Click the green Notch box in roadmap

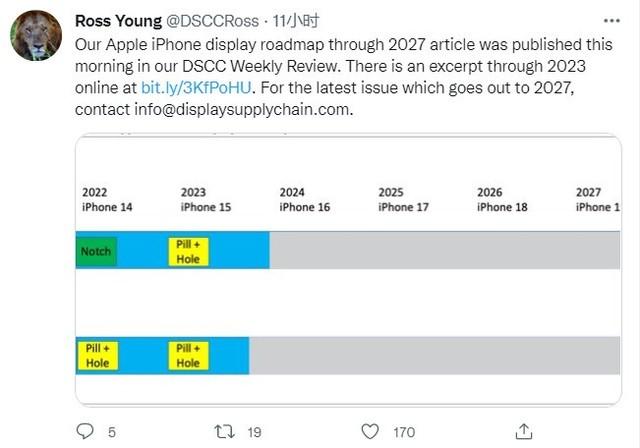coord(96,251)
